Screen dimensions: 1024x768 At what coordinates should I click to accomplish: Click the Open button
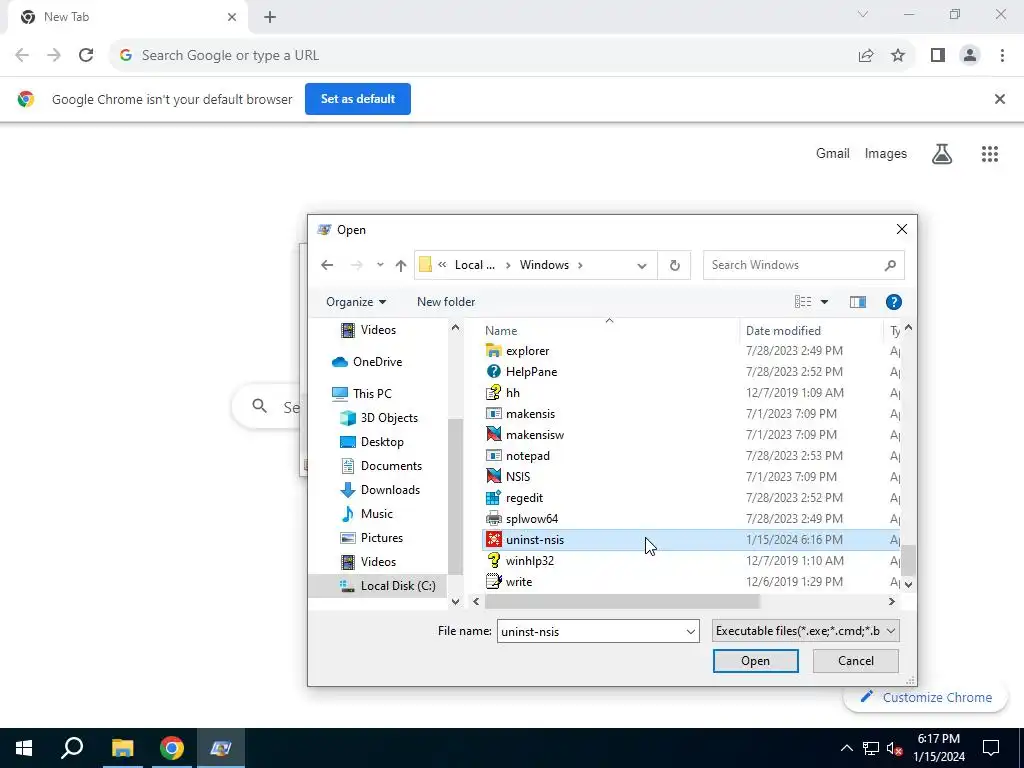click(756, 661)
